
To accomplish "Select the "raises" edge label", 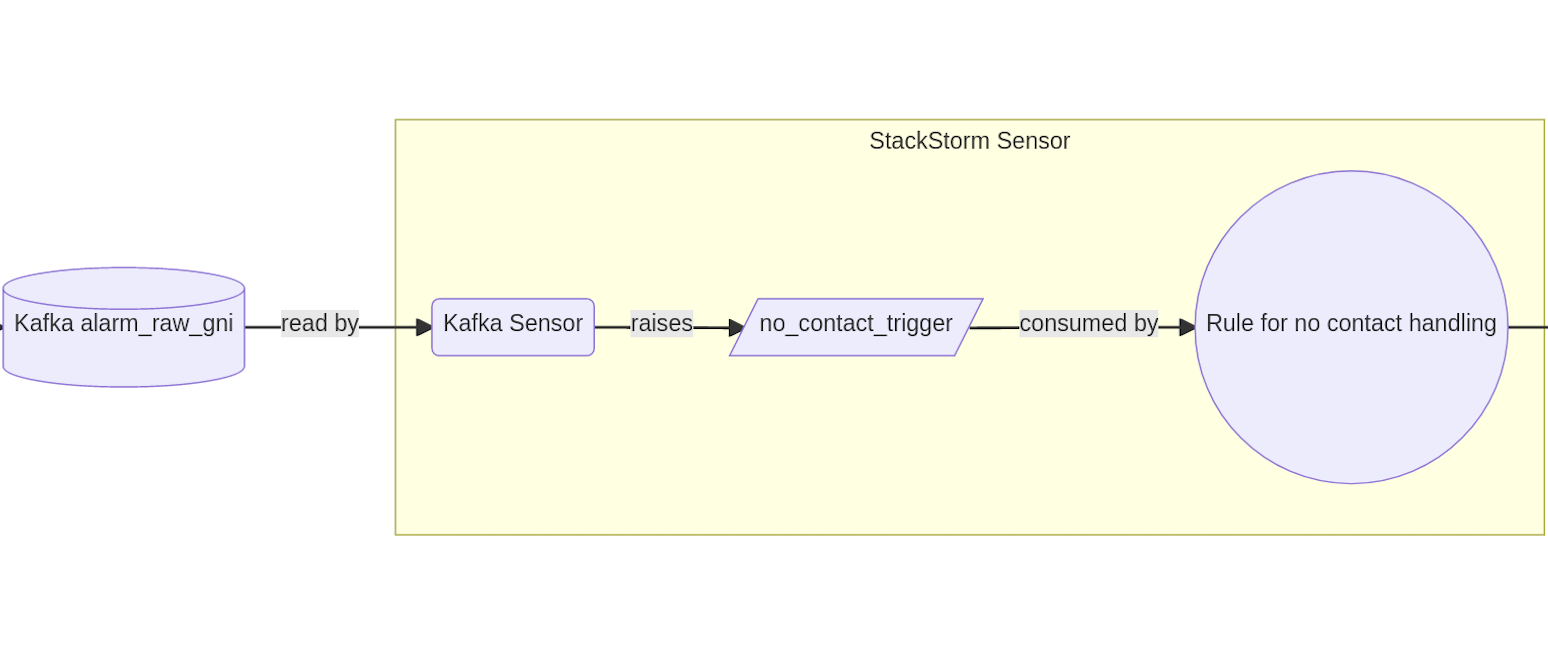I will 661,324.
